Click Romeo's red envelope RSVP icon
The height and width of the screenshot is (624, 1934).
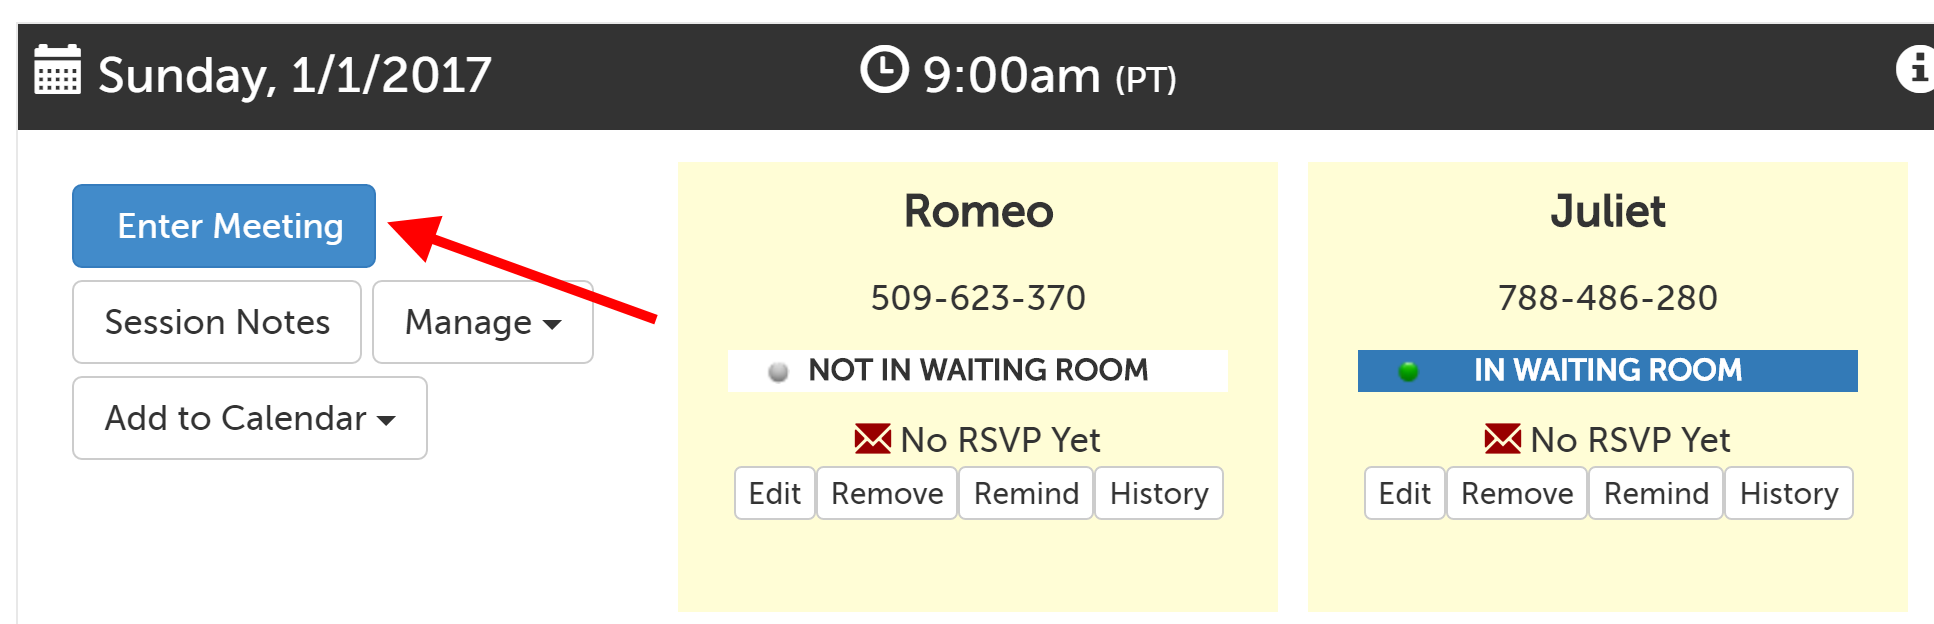872,439
